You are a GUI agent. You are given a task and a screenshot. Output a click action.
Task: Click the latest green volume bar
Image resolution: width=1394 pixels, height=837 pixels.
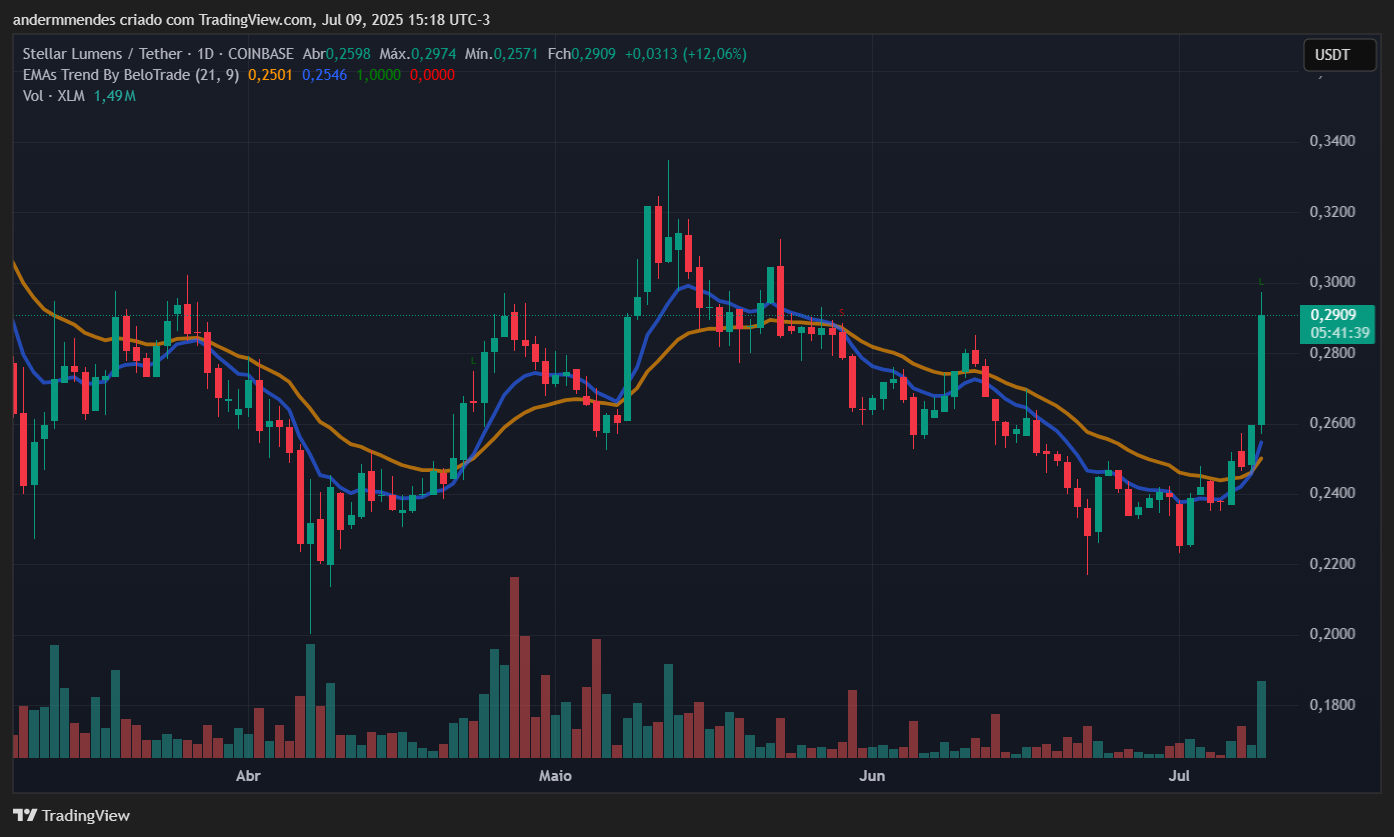point(1262,719)
